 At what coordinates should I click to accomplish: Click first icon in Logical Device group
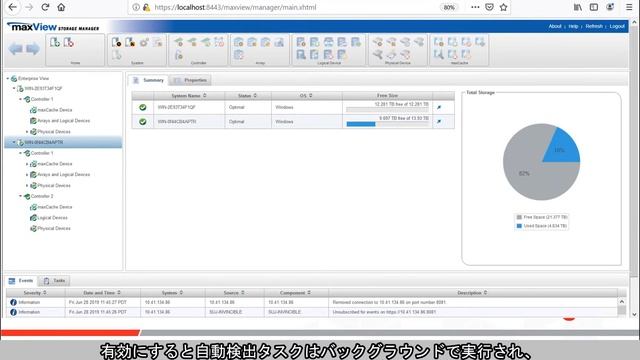[301, 42]
